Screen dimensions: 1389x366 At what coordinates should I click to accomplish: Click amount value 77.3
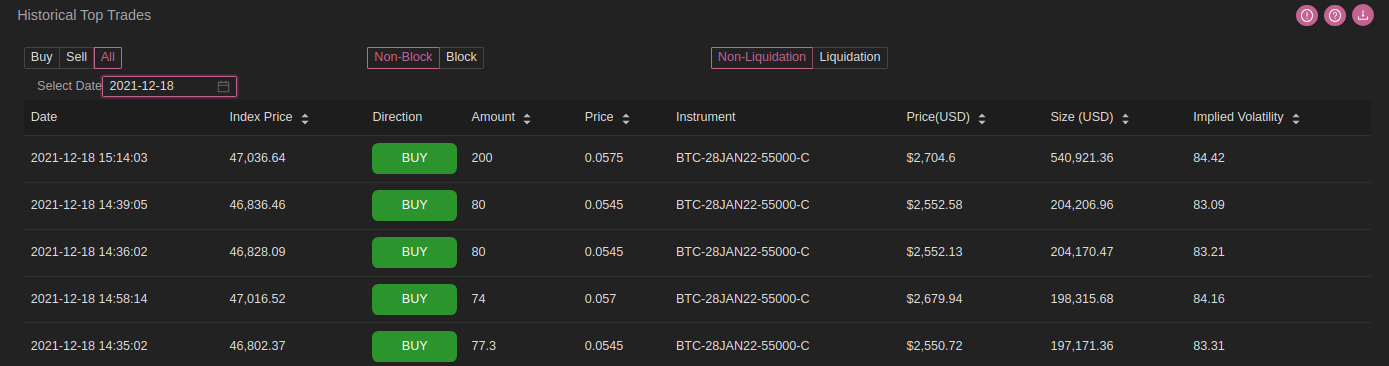484,346
